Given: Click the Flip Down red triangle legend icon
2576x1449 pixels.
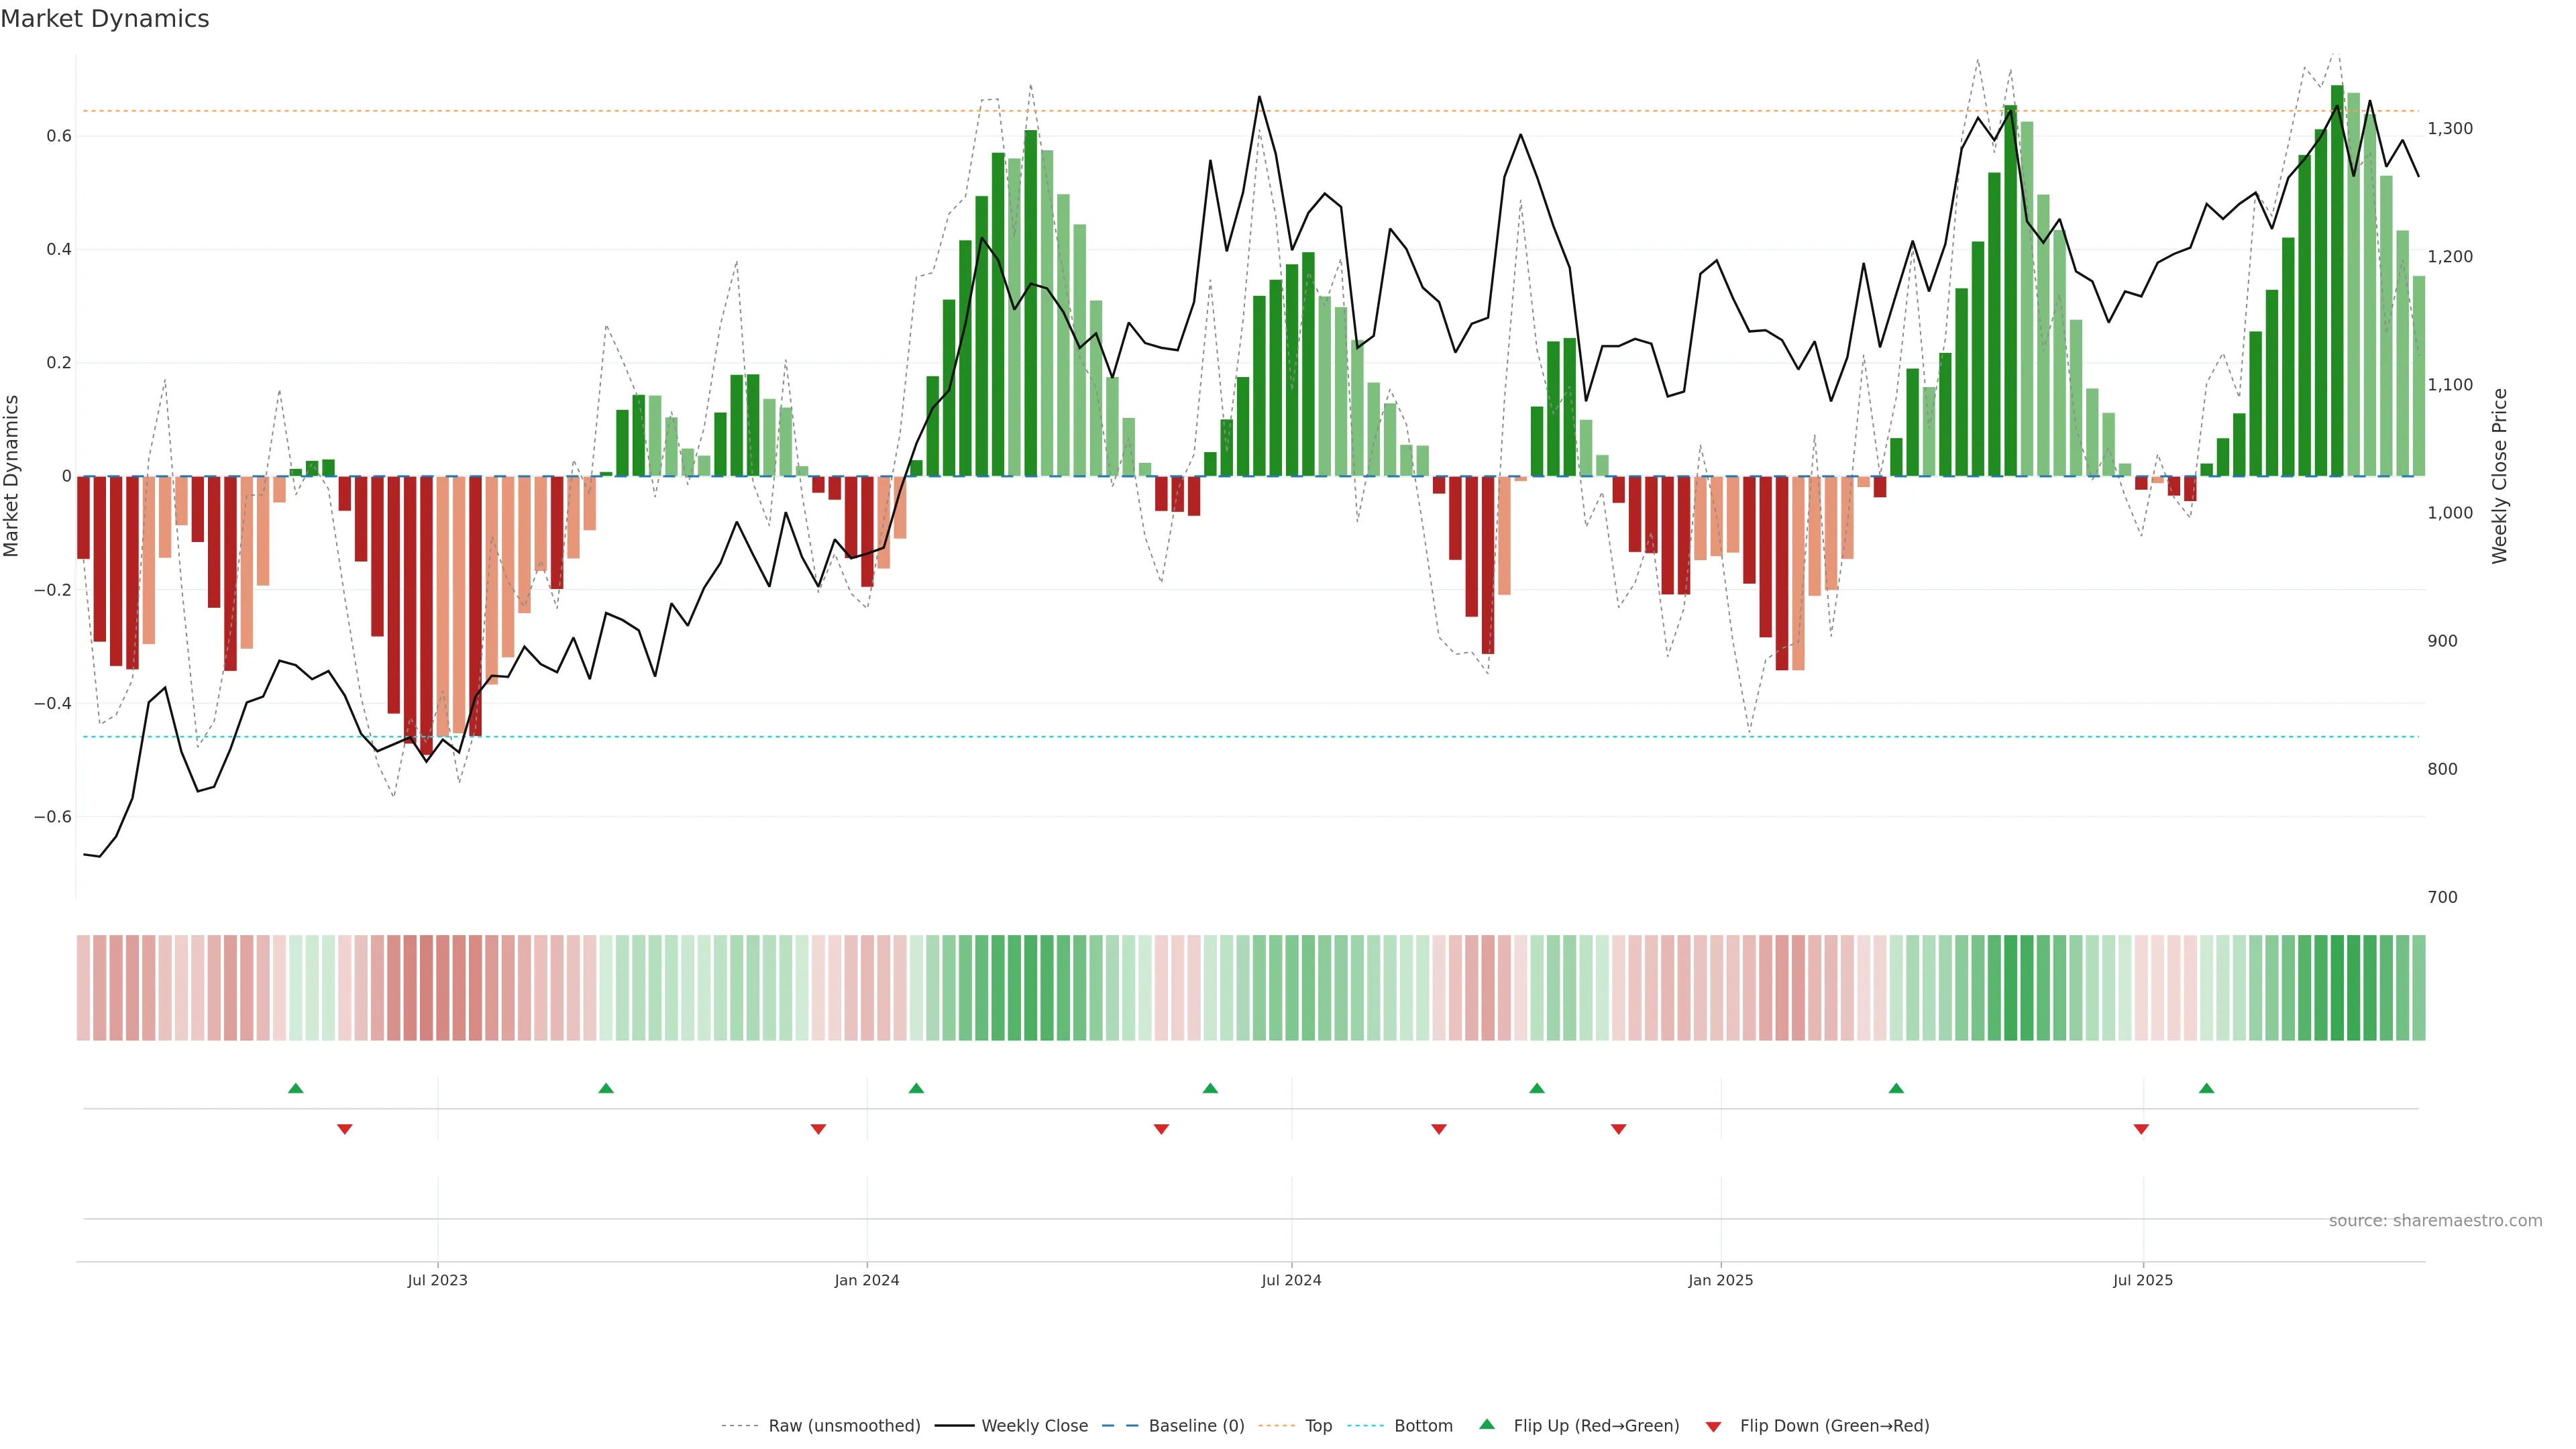Looking at the screenshot, I should tap(1713, 1426).
